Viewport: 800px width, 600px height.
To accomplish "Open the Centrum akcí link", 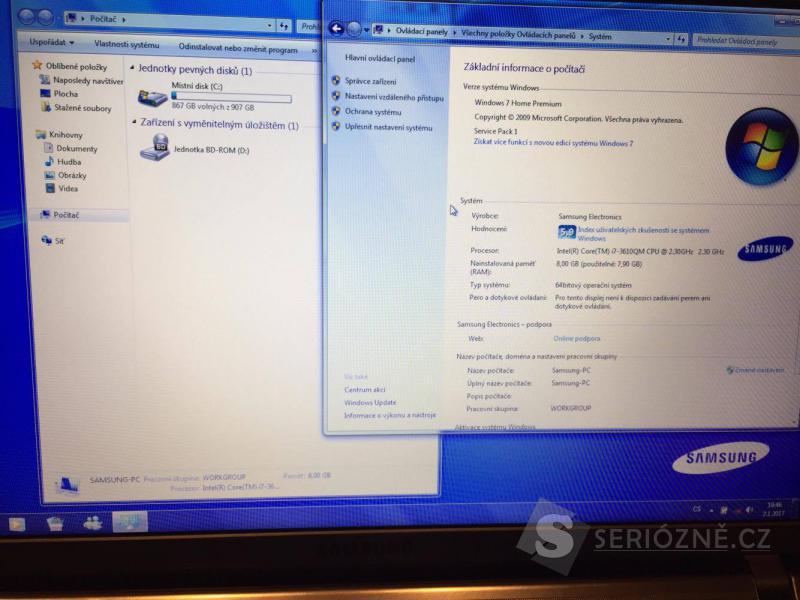I will pos(365,389).
